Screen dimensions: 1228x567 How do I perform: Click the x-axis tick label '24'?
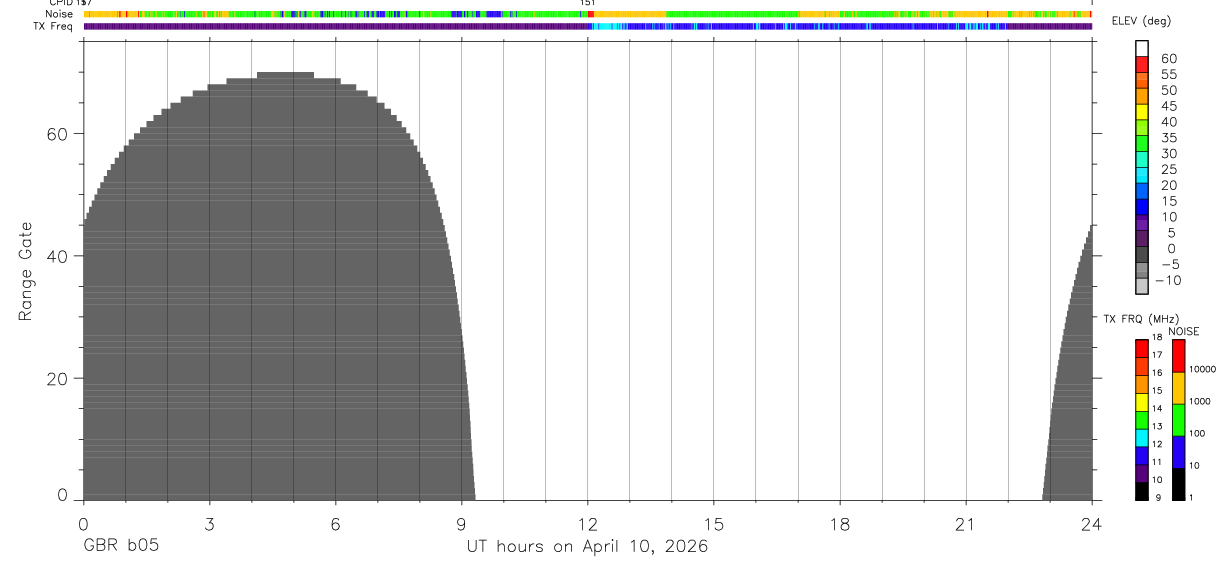pyautogui.click(x=1092, y=524)
